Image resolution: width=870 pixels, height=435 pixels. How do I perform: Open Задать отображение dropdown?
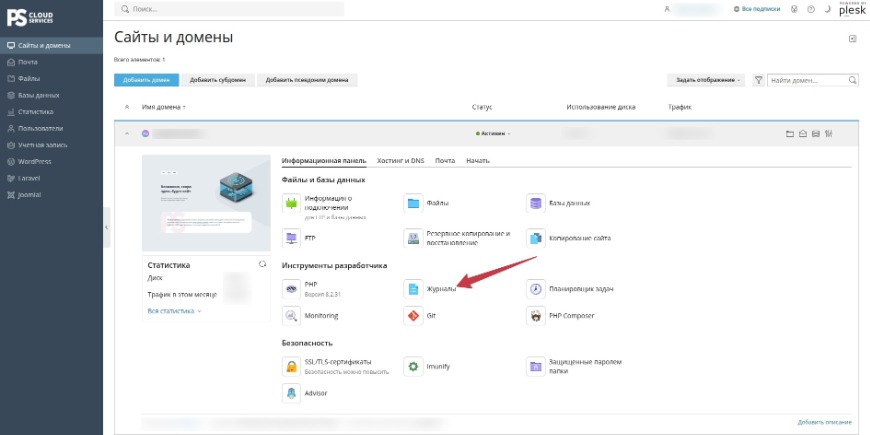707,80
